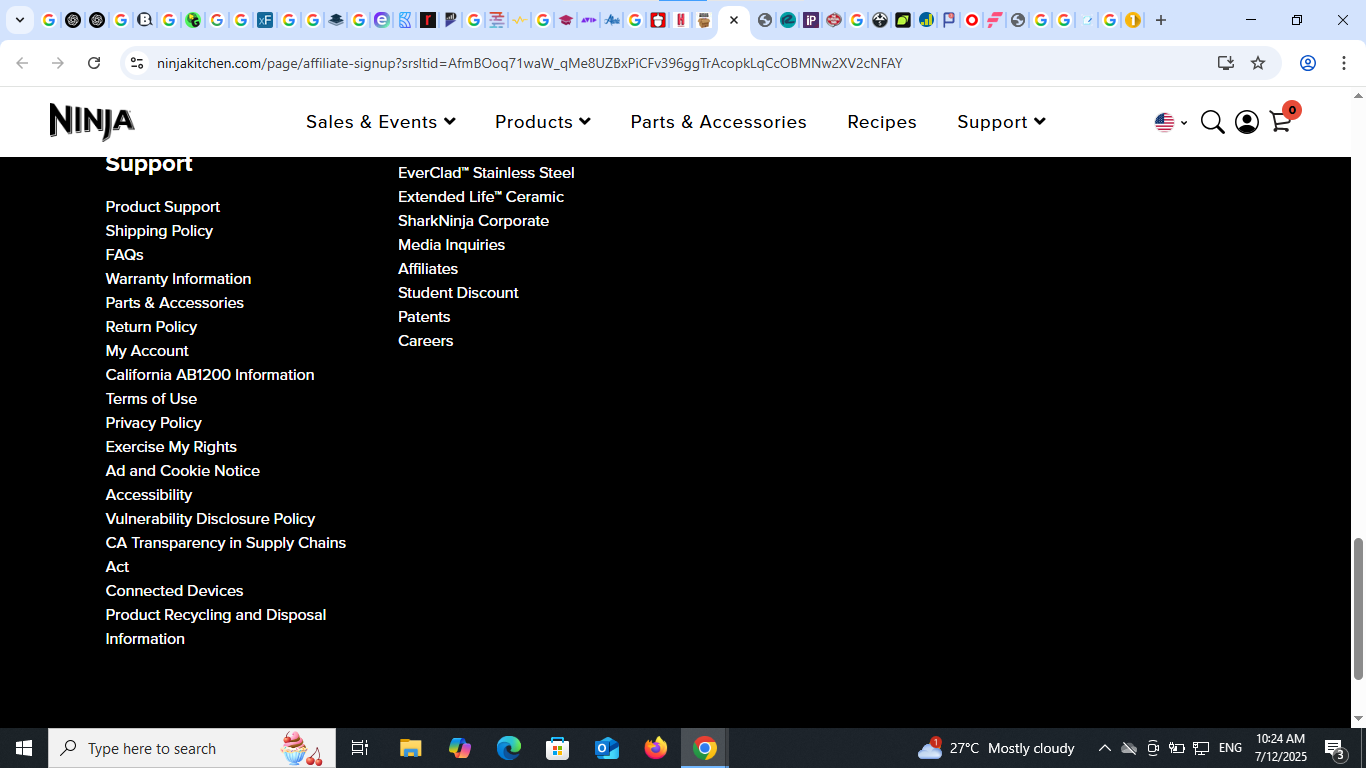Open Extended Life Ceramic link
Viewport: 1366px width, 768px height.
[481, 197]
